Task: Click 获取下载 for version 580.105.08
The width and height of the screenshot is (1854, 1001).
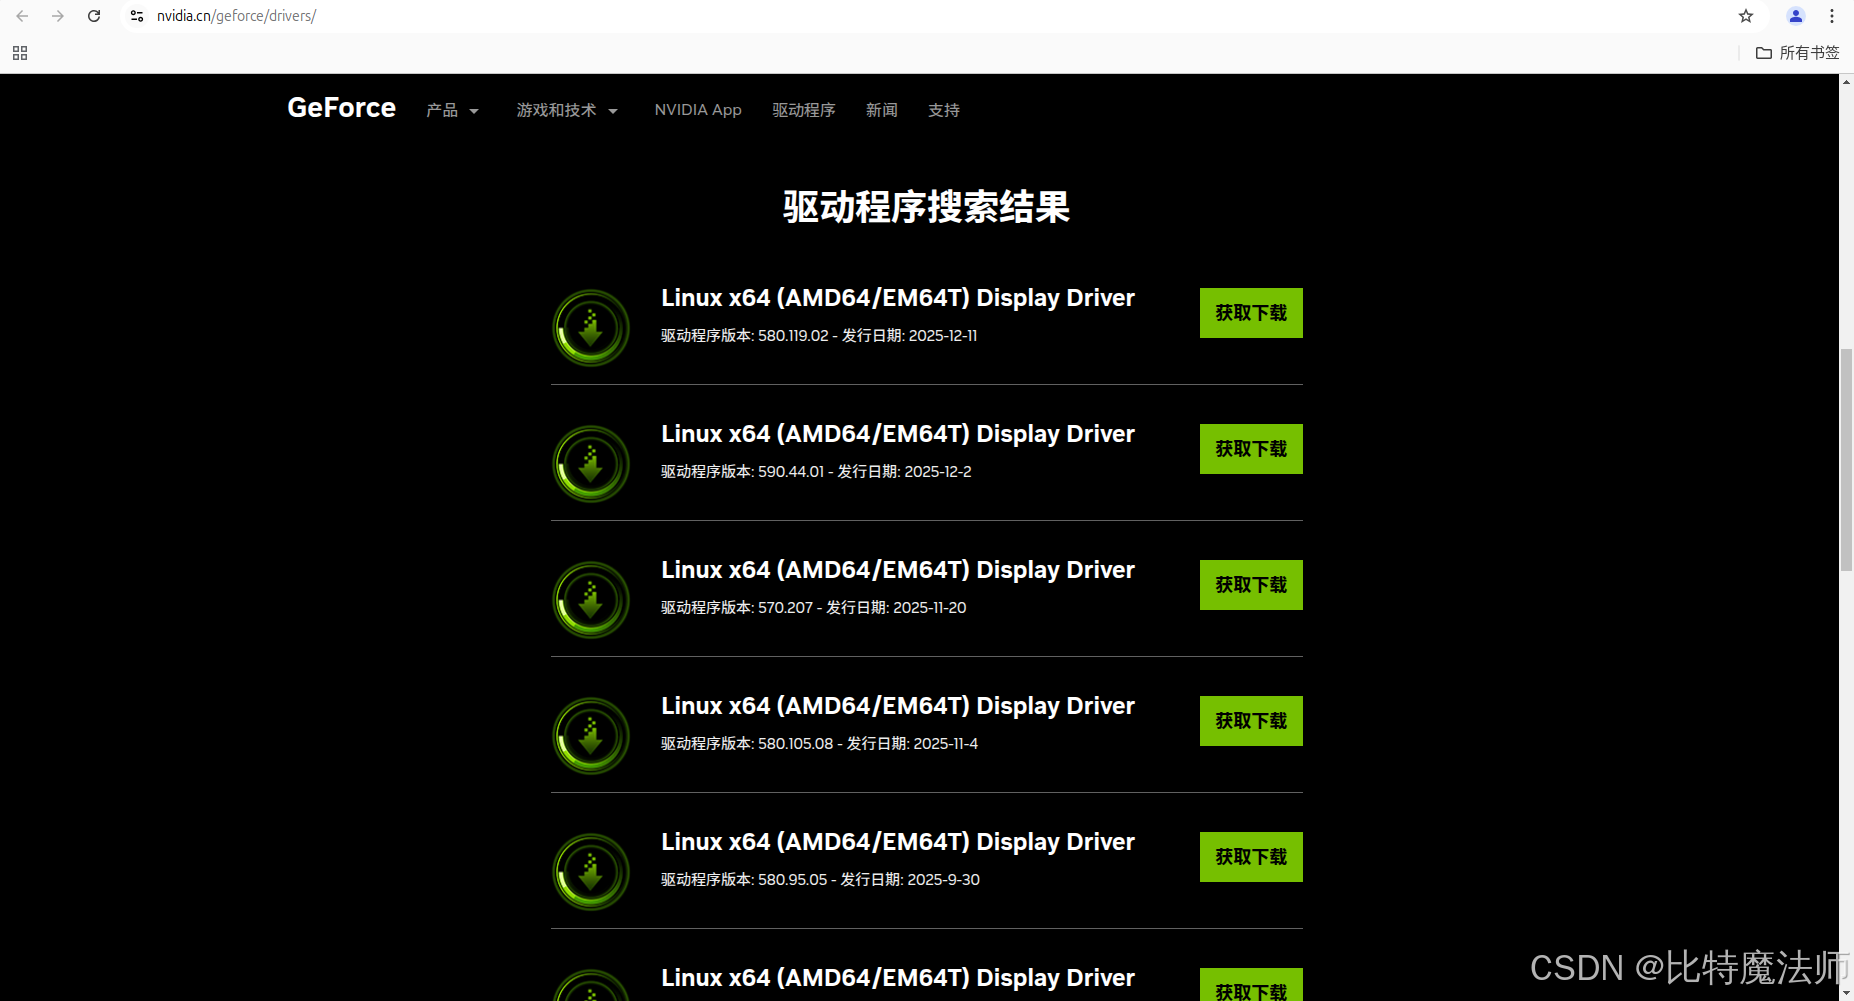Action: point(1251,721)
